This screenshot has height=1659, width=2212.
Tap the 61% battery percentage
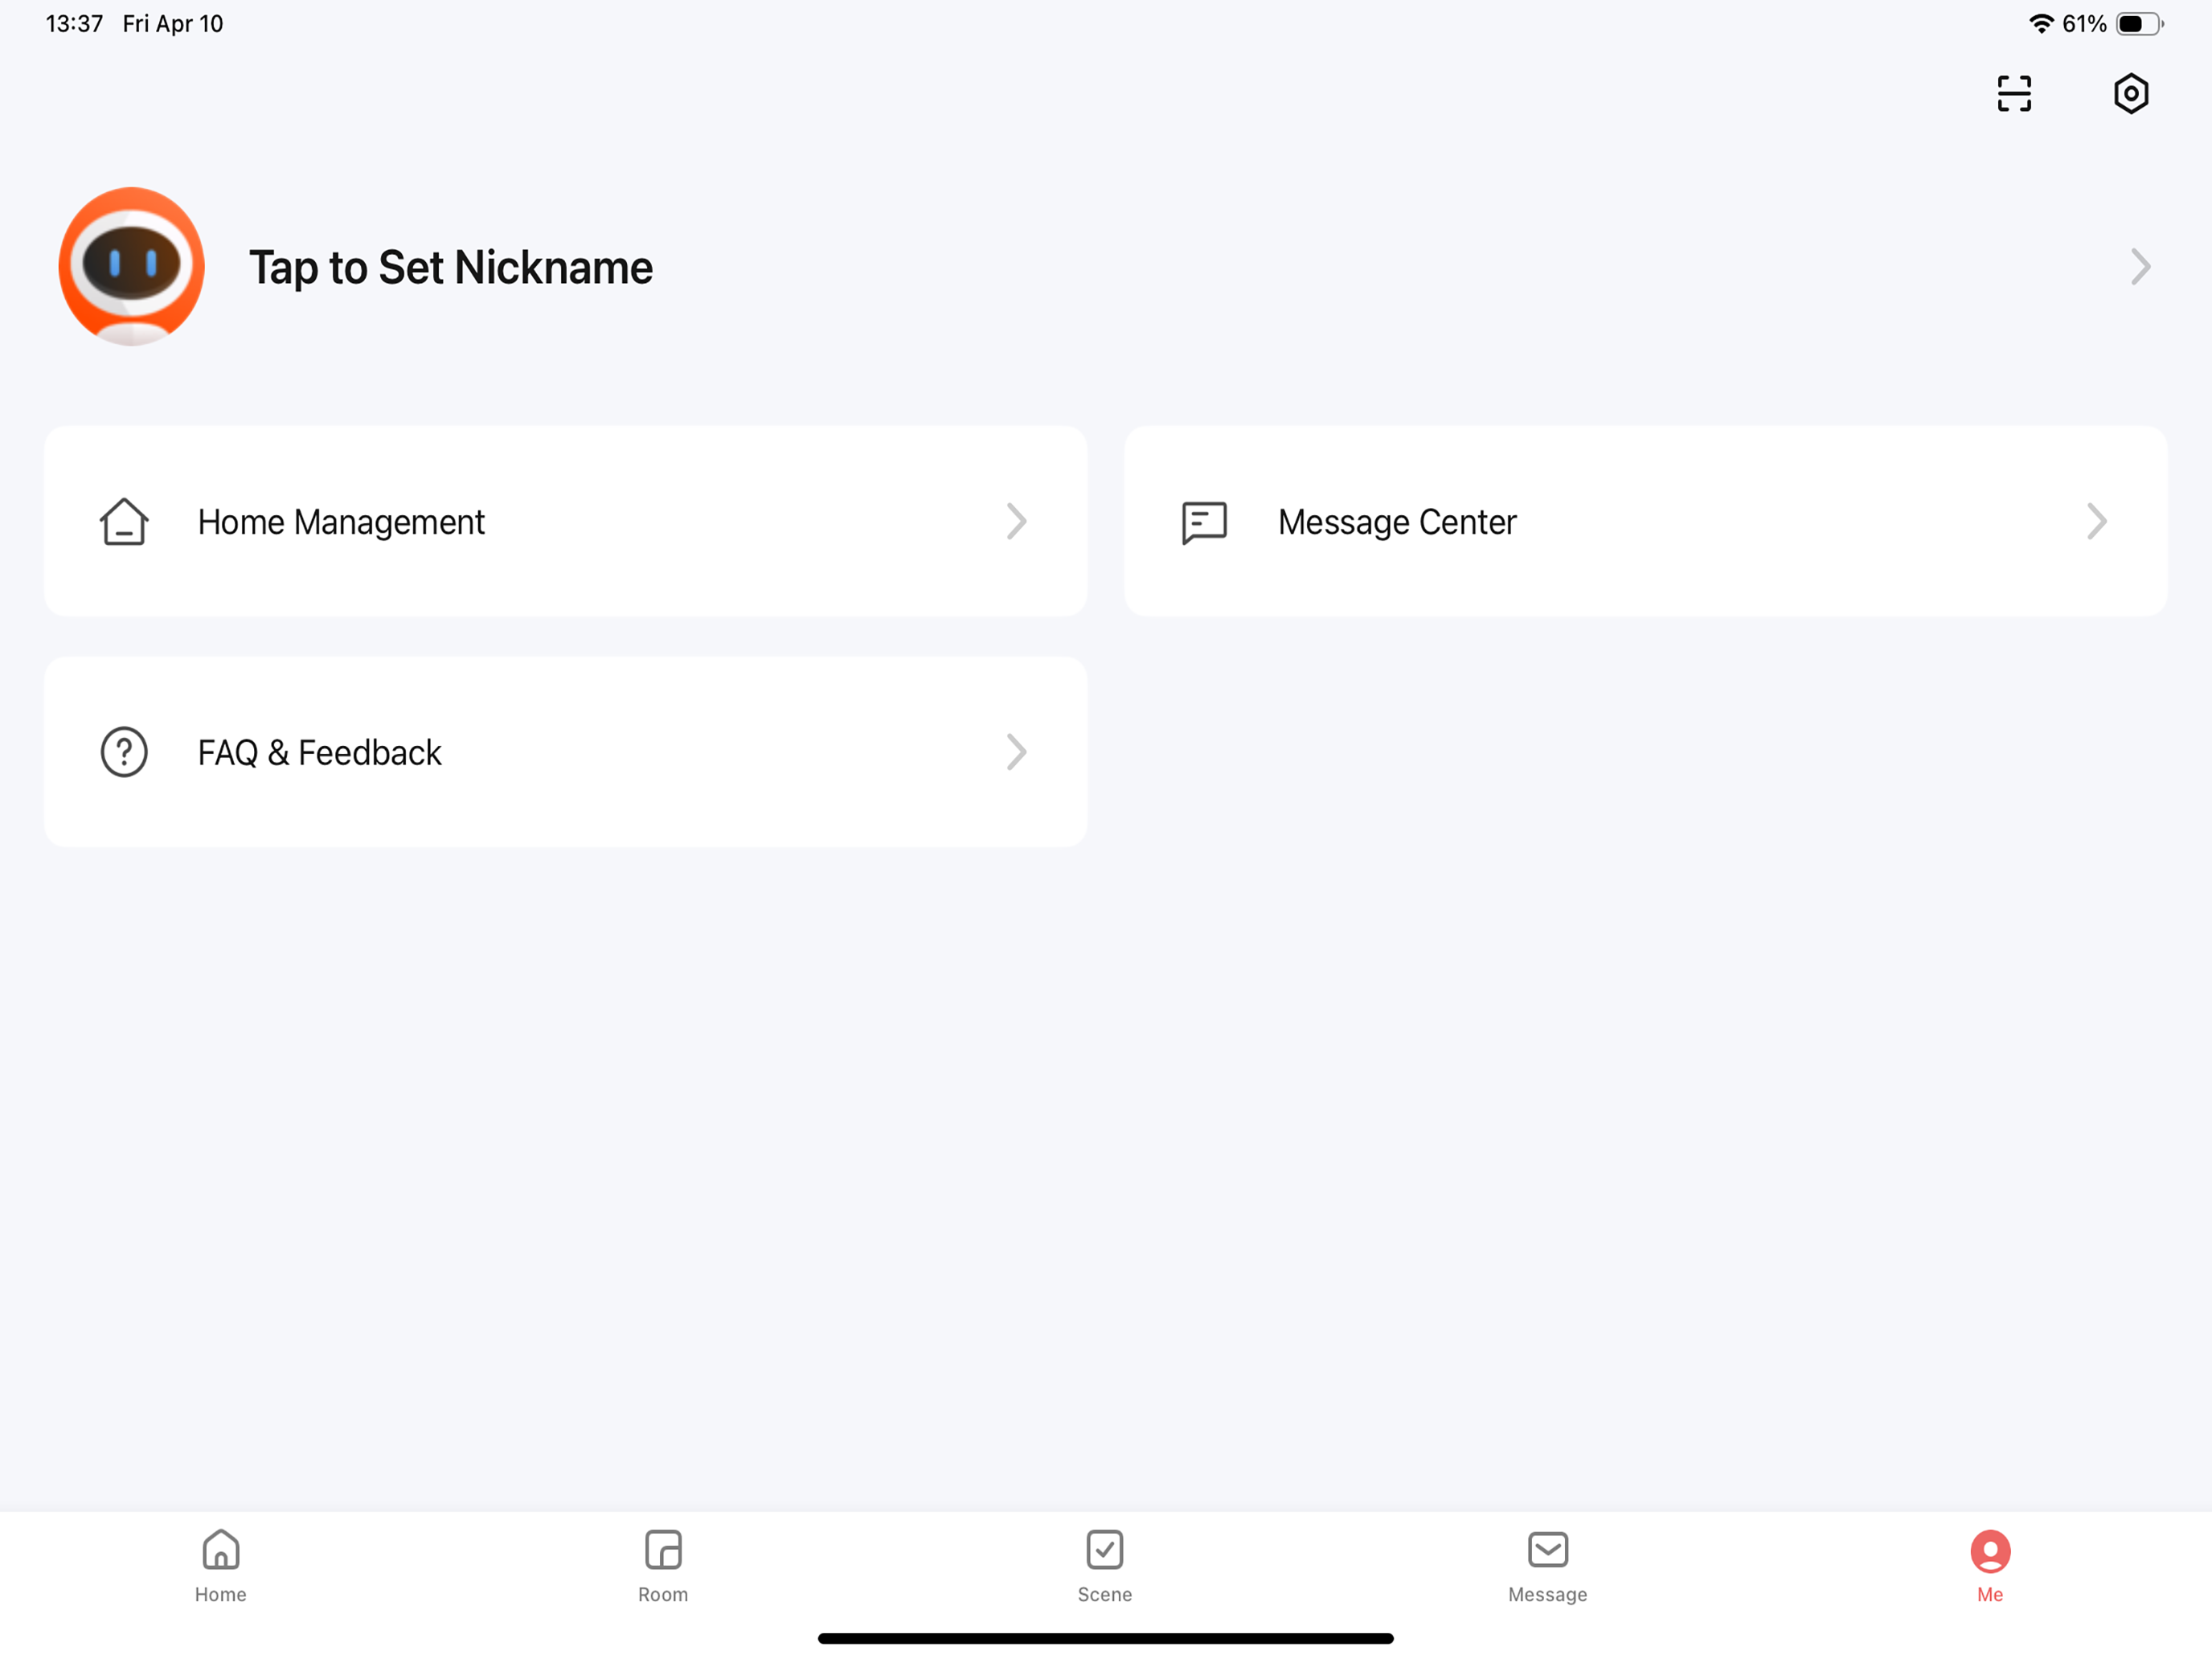2084,24
